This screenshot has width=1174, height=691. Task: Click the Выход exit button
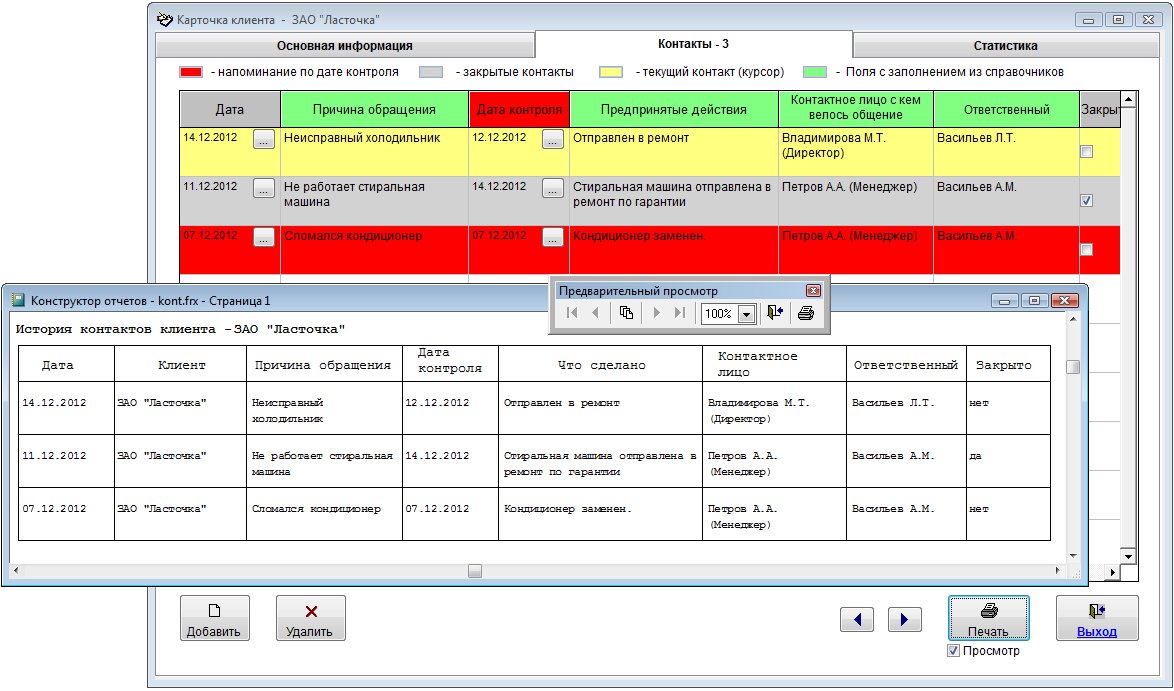(1096, 618)
